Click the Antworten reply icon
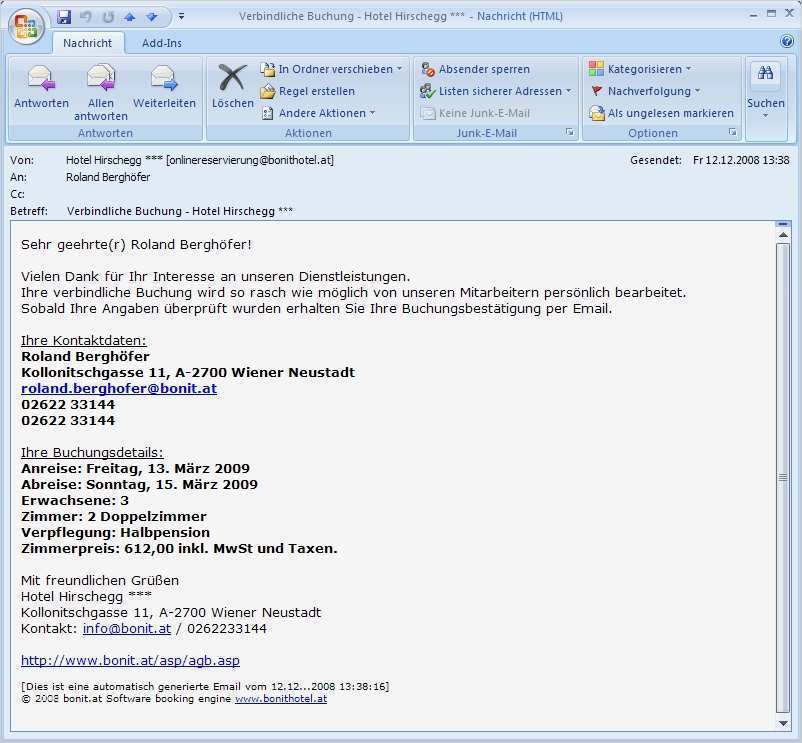 tap(40, 80)
